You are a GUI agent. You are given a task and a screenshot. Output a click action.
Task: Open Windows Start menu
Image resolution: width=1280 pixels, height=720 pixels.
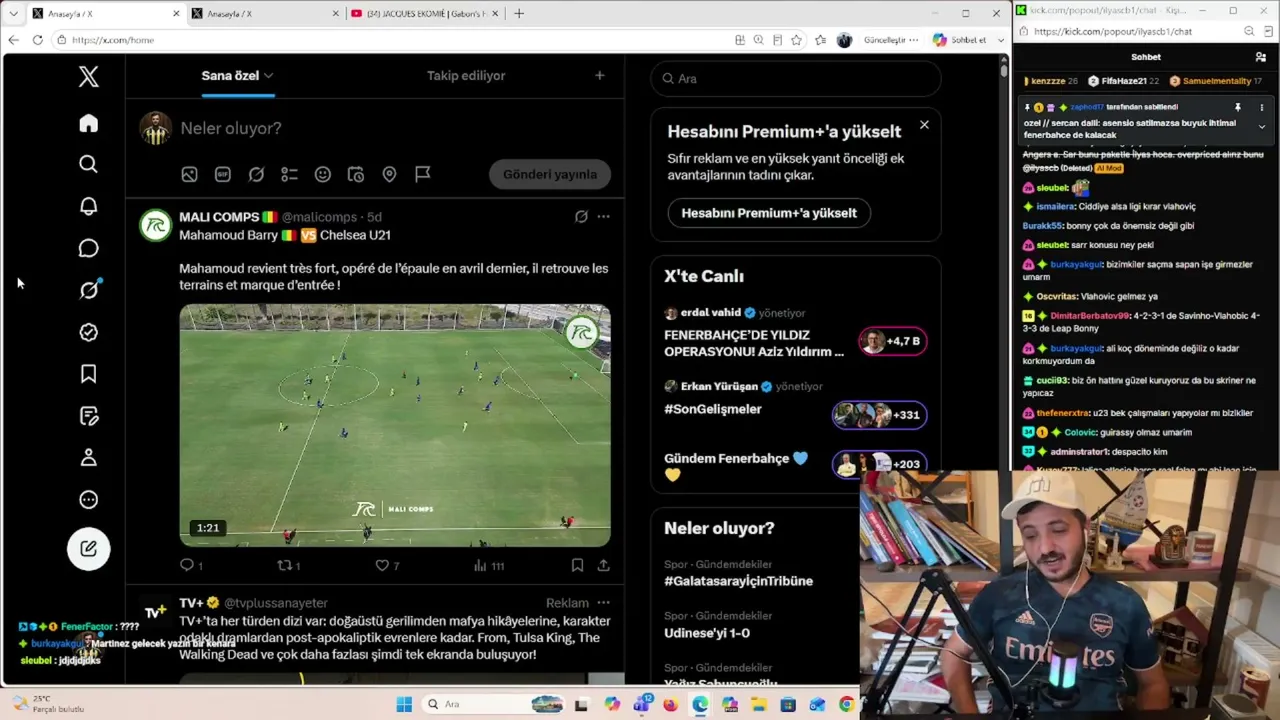(x=404, y=704)
